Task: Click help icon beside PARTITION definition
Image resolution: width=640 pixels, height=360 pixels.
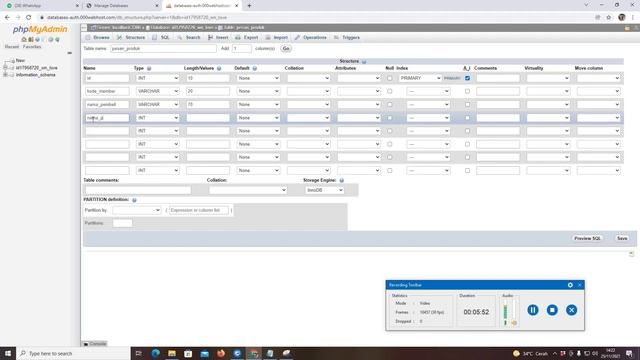Action: (134, 200)
